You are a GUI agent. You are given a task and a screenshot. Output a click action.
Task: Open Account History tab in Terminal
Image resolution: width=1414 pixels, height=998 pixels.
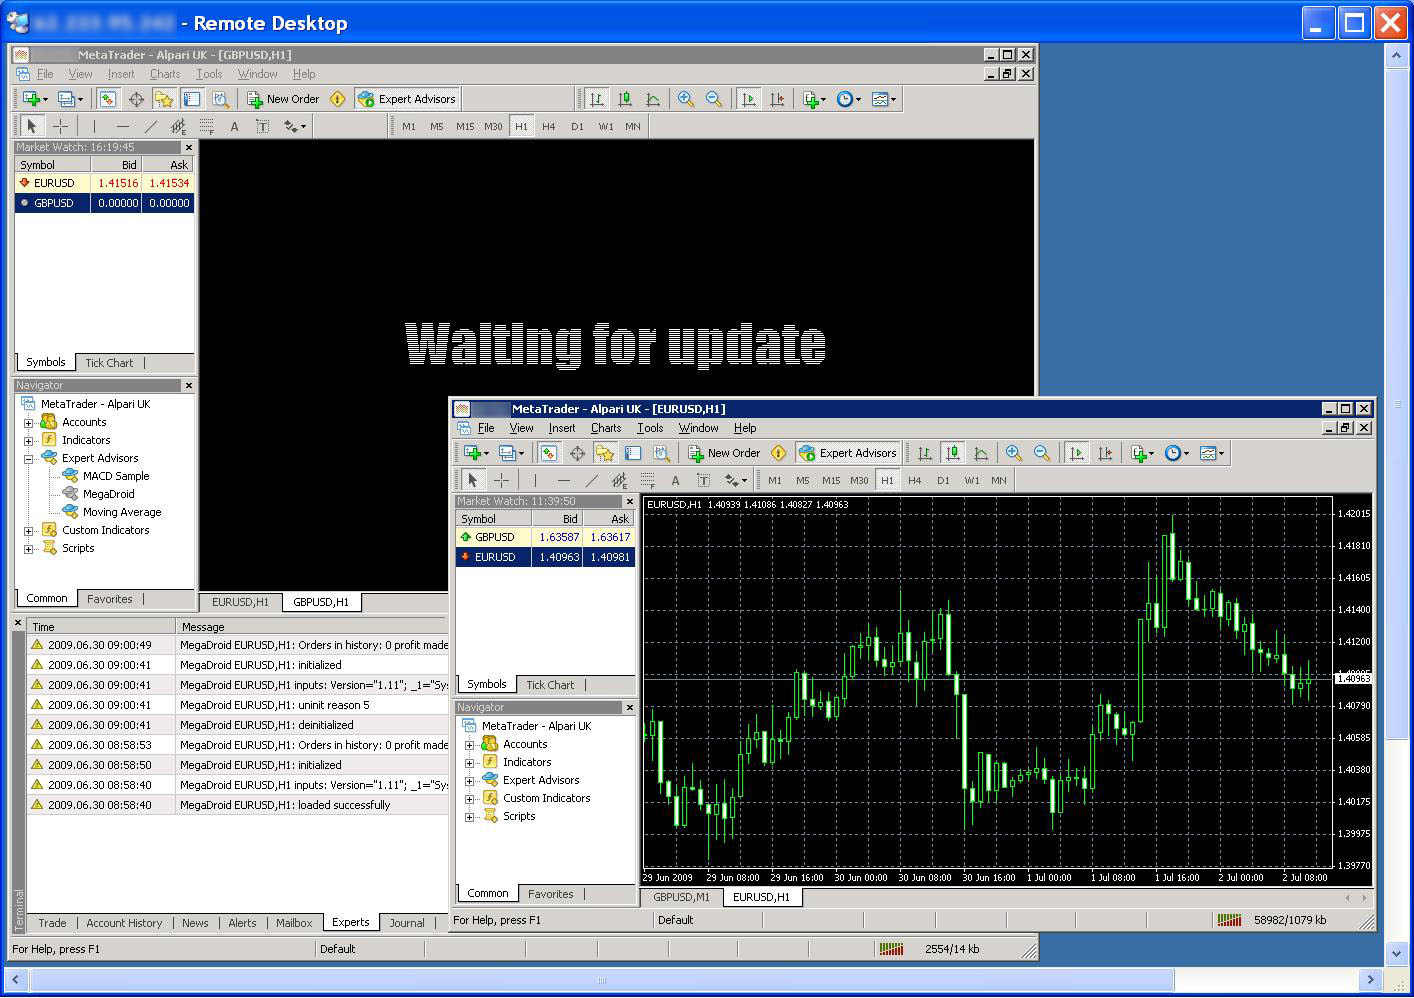124,923
